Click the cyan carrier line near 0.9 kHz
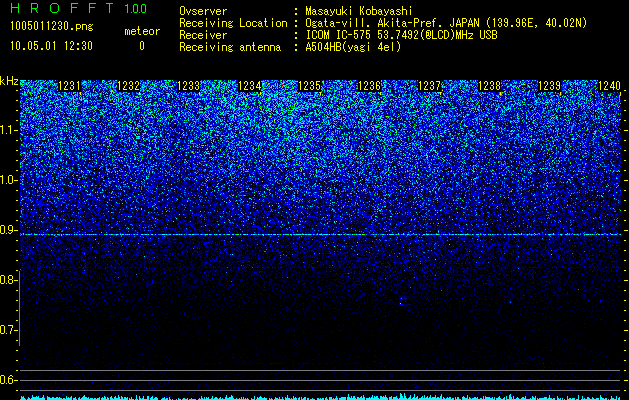The height and width of the screenshot is (400, 629). point(320,234)
